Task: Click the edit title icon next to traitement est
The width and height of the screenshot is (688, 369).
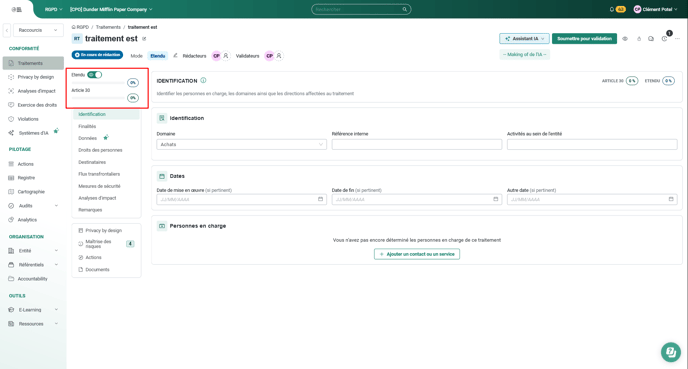Action: [x=144, y=39]
